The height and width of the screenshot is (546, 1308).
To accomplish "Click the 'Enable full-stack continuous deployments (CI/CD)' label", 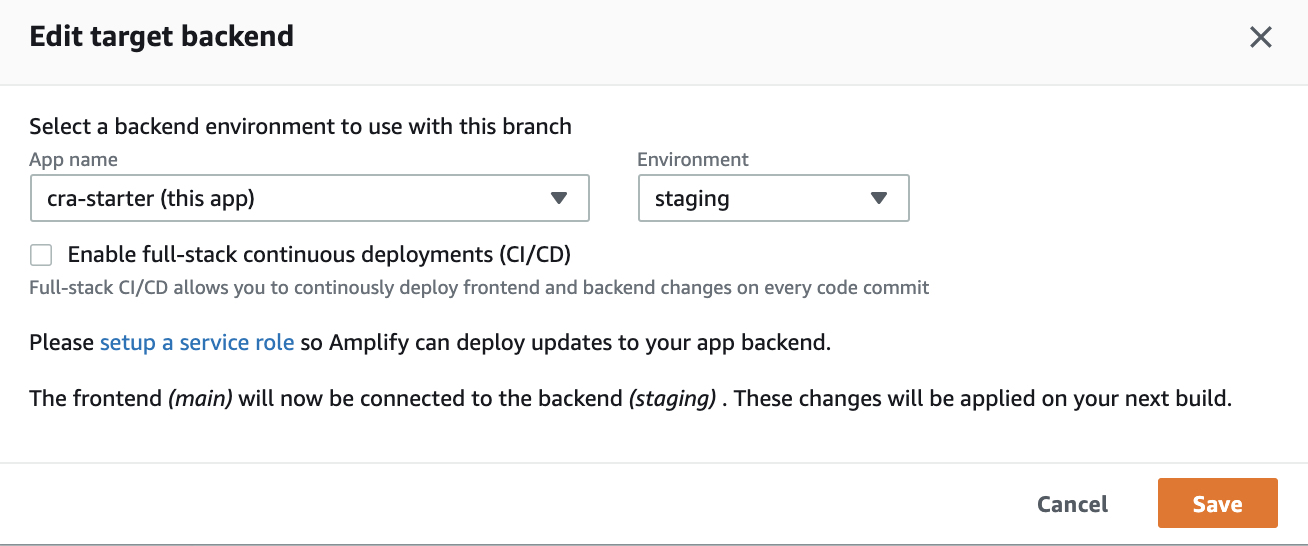I will coord(319,255).
